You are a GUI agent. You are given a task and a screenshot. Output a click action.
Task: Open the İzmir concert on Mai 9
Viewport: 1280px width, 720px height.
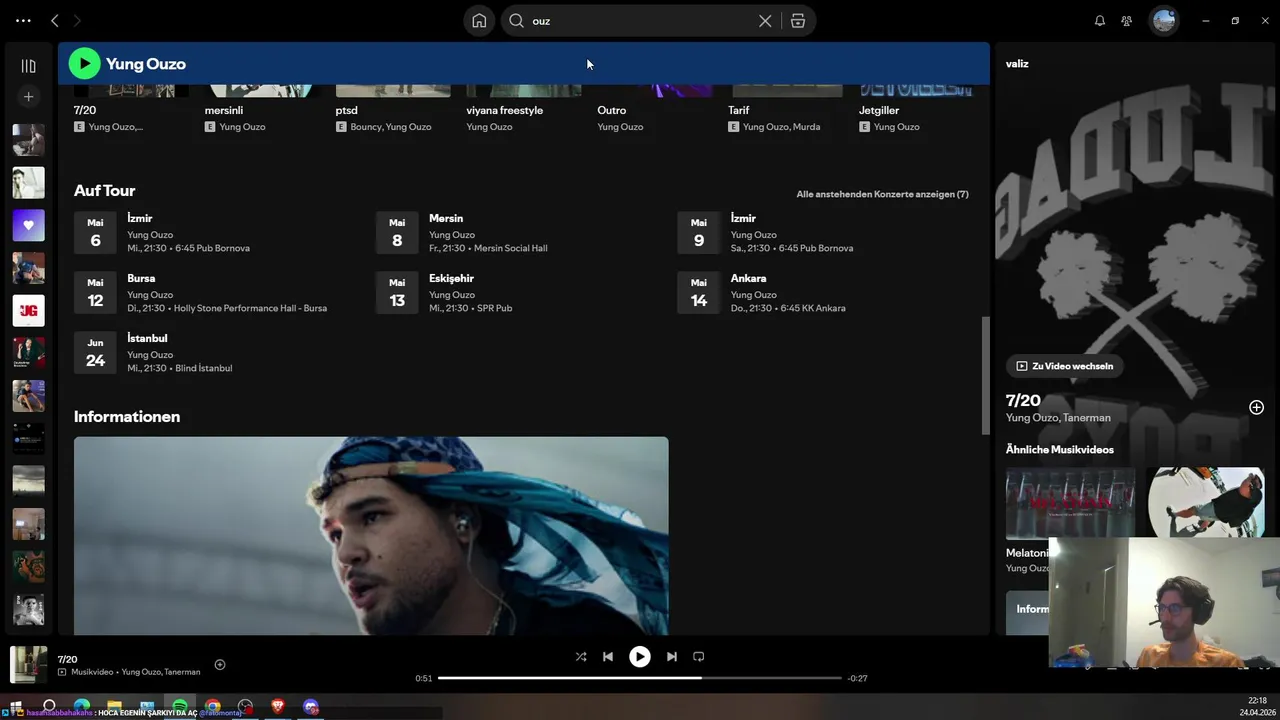pos(822,233)
